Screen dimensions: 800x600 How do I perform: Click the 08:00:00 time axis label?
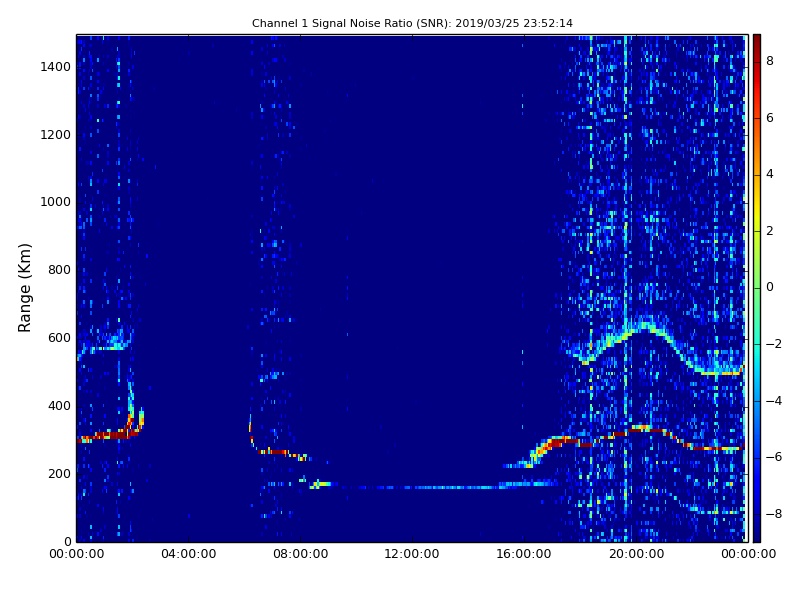pos(301,554)
